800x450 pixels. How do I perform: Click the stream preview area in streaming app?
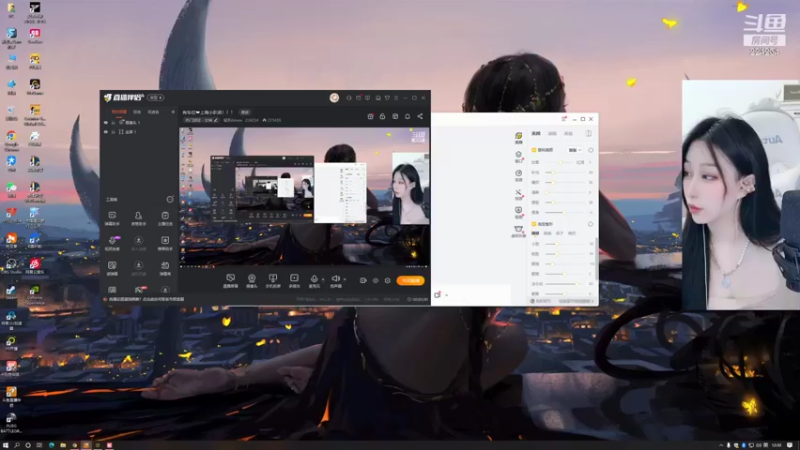tap(304, 196)
